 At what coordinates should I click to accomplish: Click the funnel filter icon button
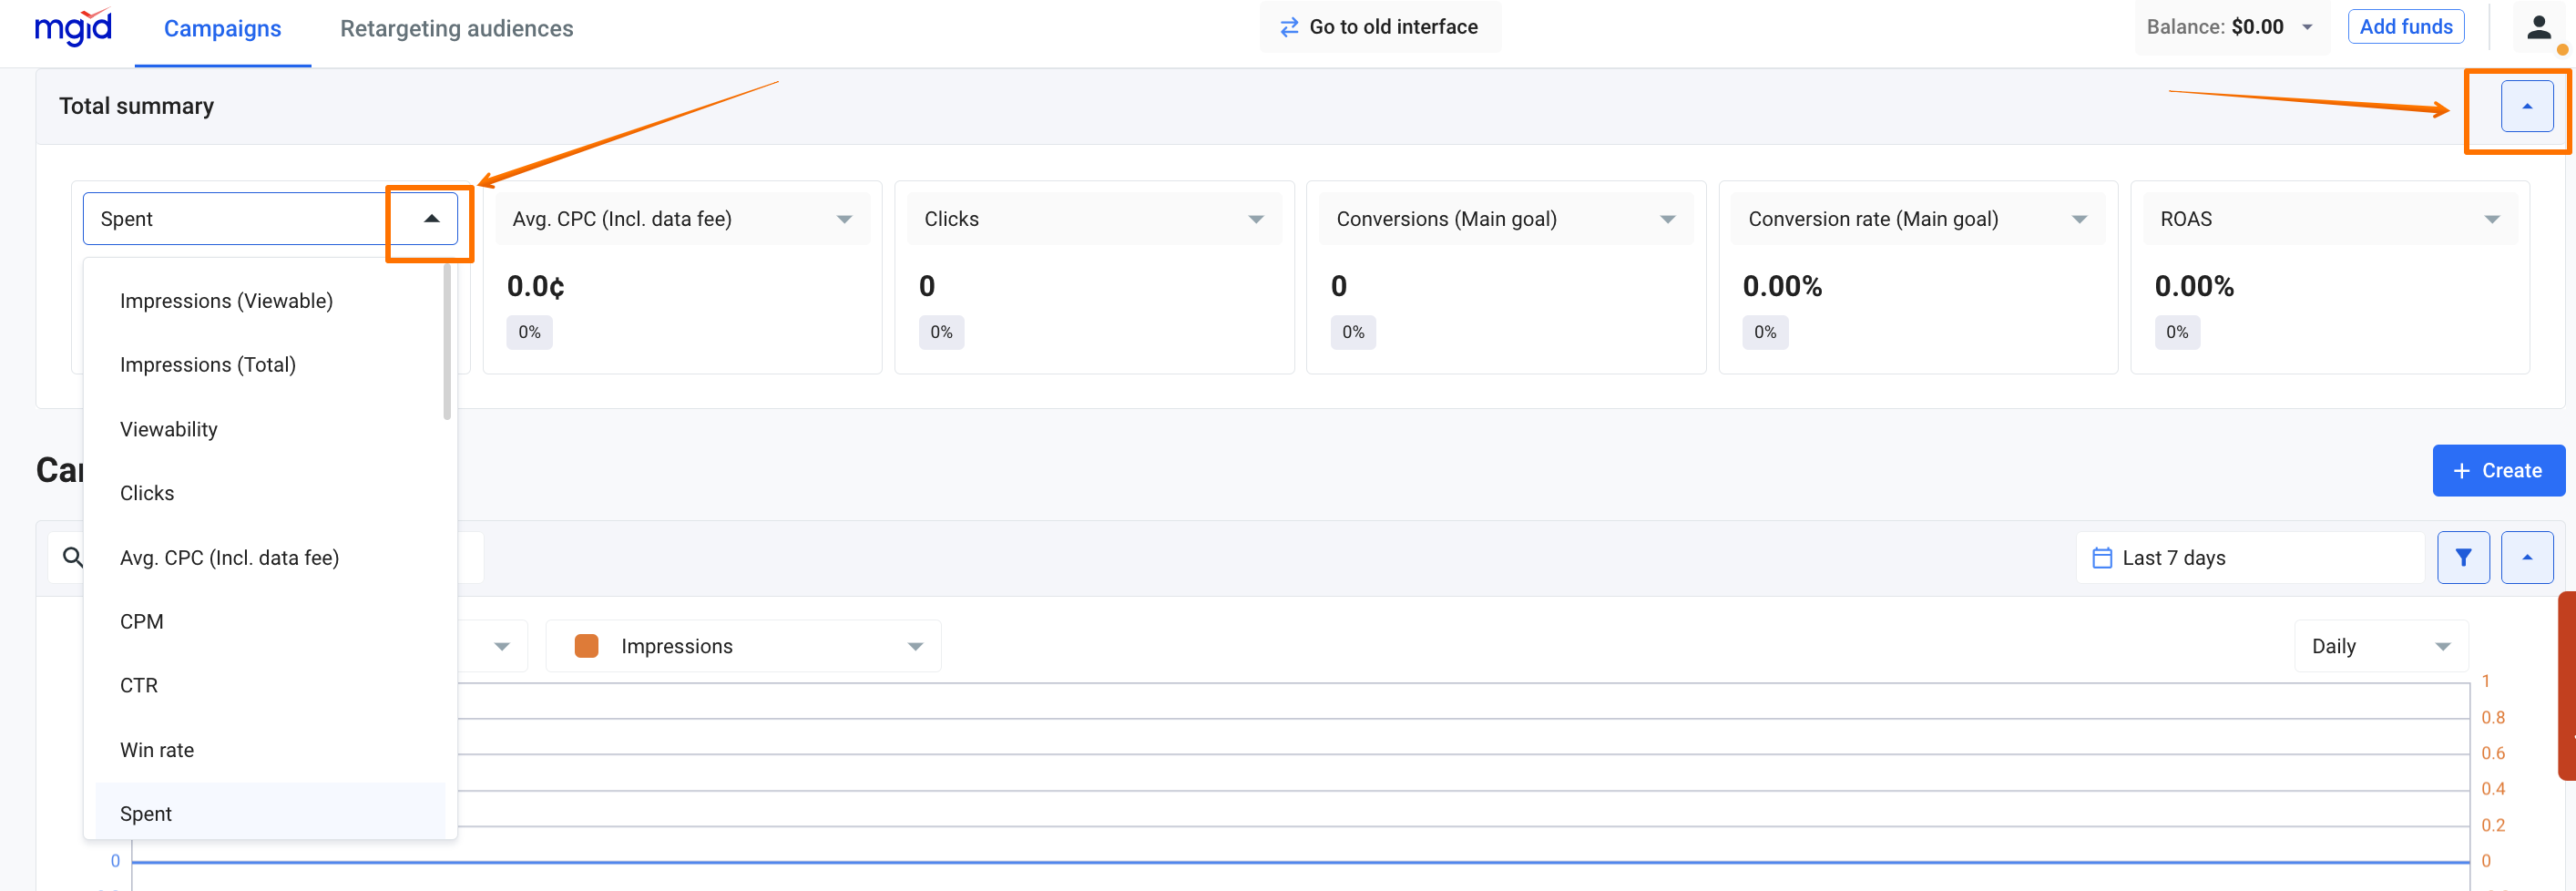[x=2462, y=558]
